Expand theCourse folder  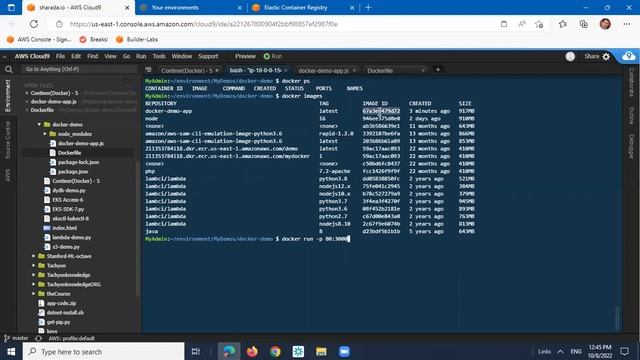click(x=33, y=294)
